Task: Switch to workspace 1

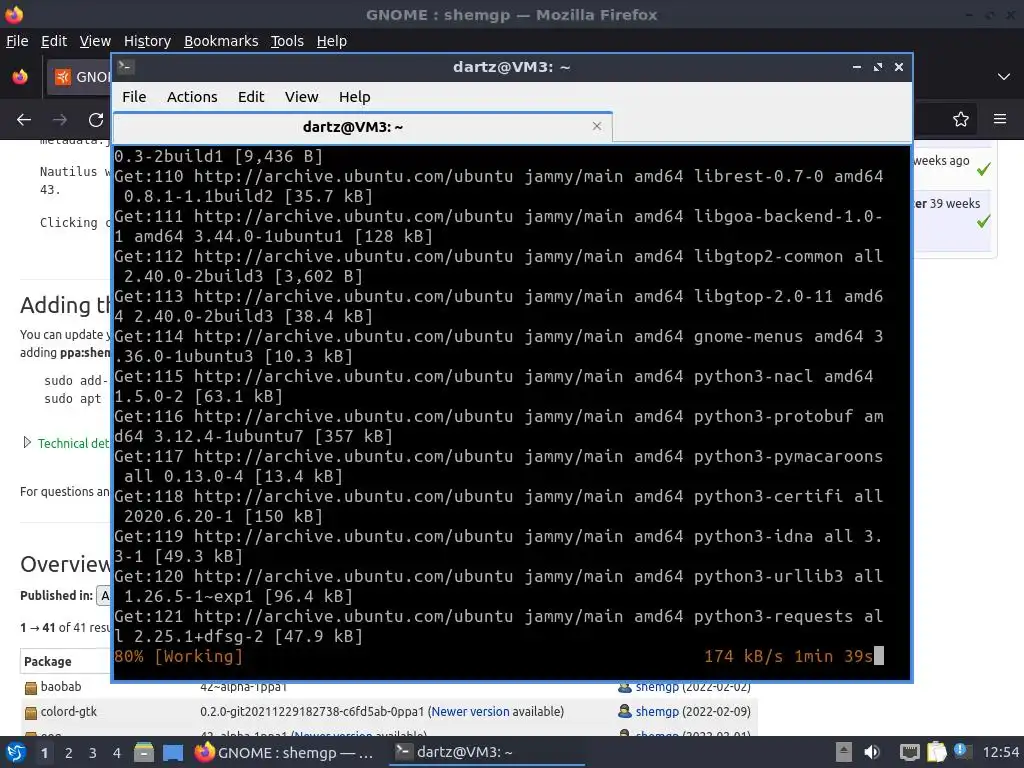Action: (44, 753)
